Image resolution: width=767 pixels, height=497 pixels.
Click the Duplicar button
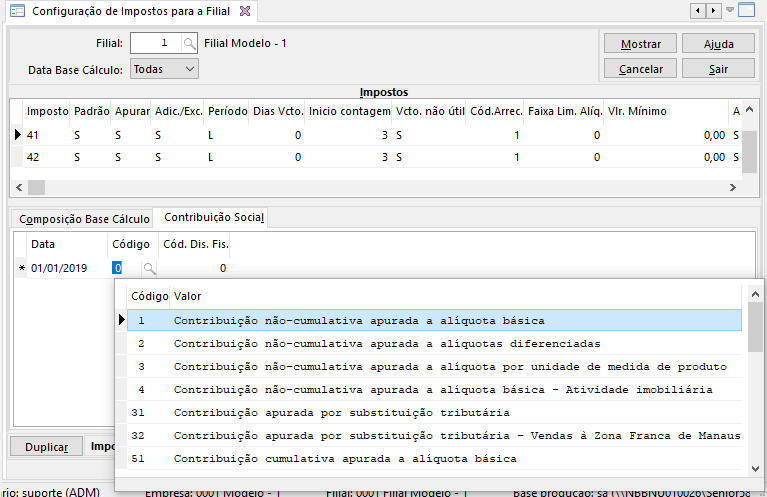(46, 447)
